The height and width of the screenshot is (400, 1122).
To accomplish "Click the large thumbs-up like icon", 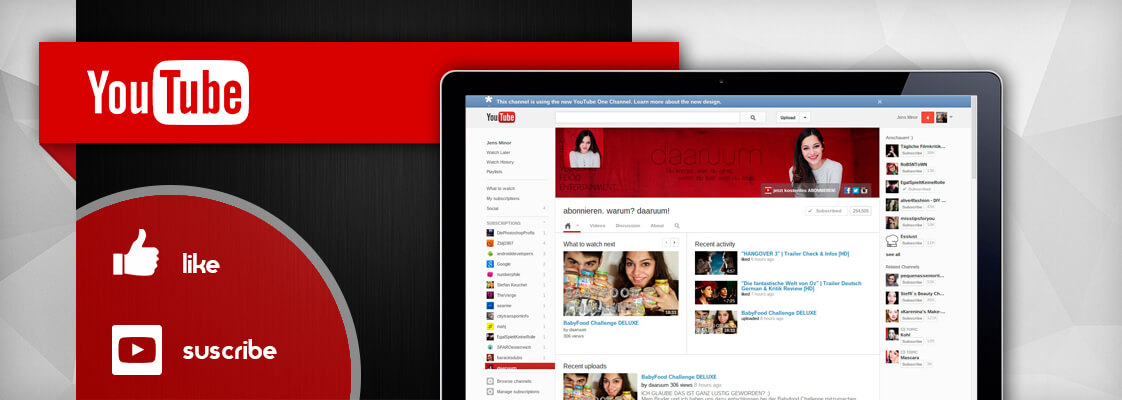I will coord(136,253).
